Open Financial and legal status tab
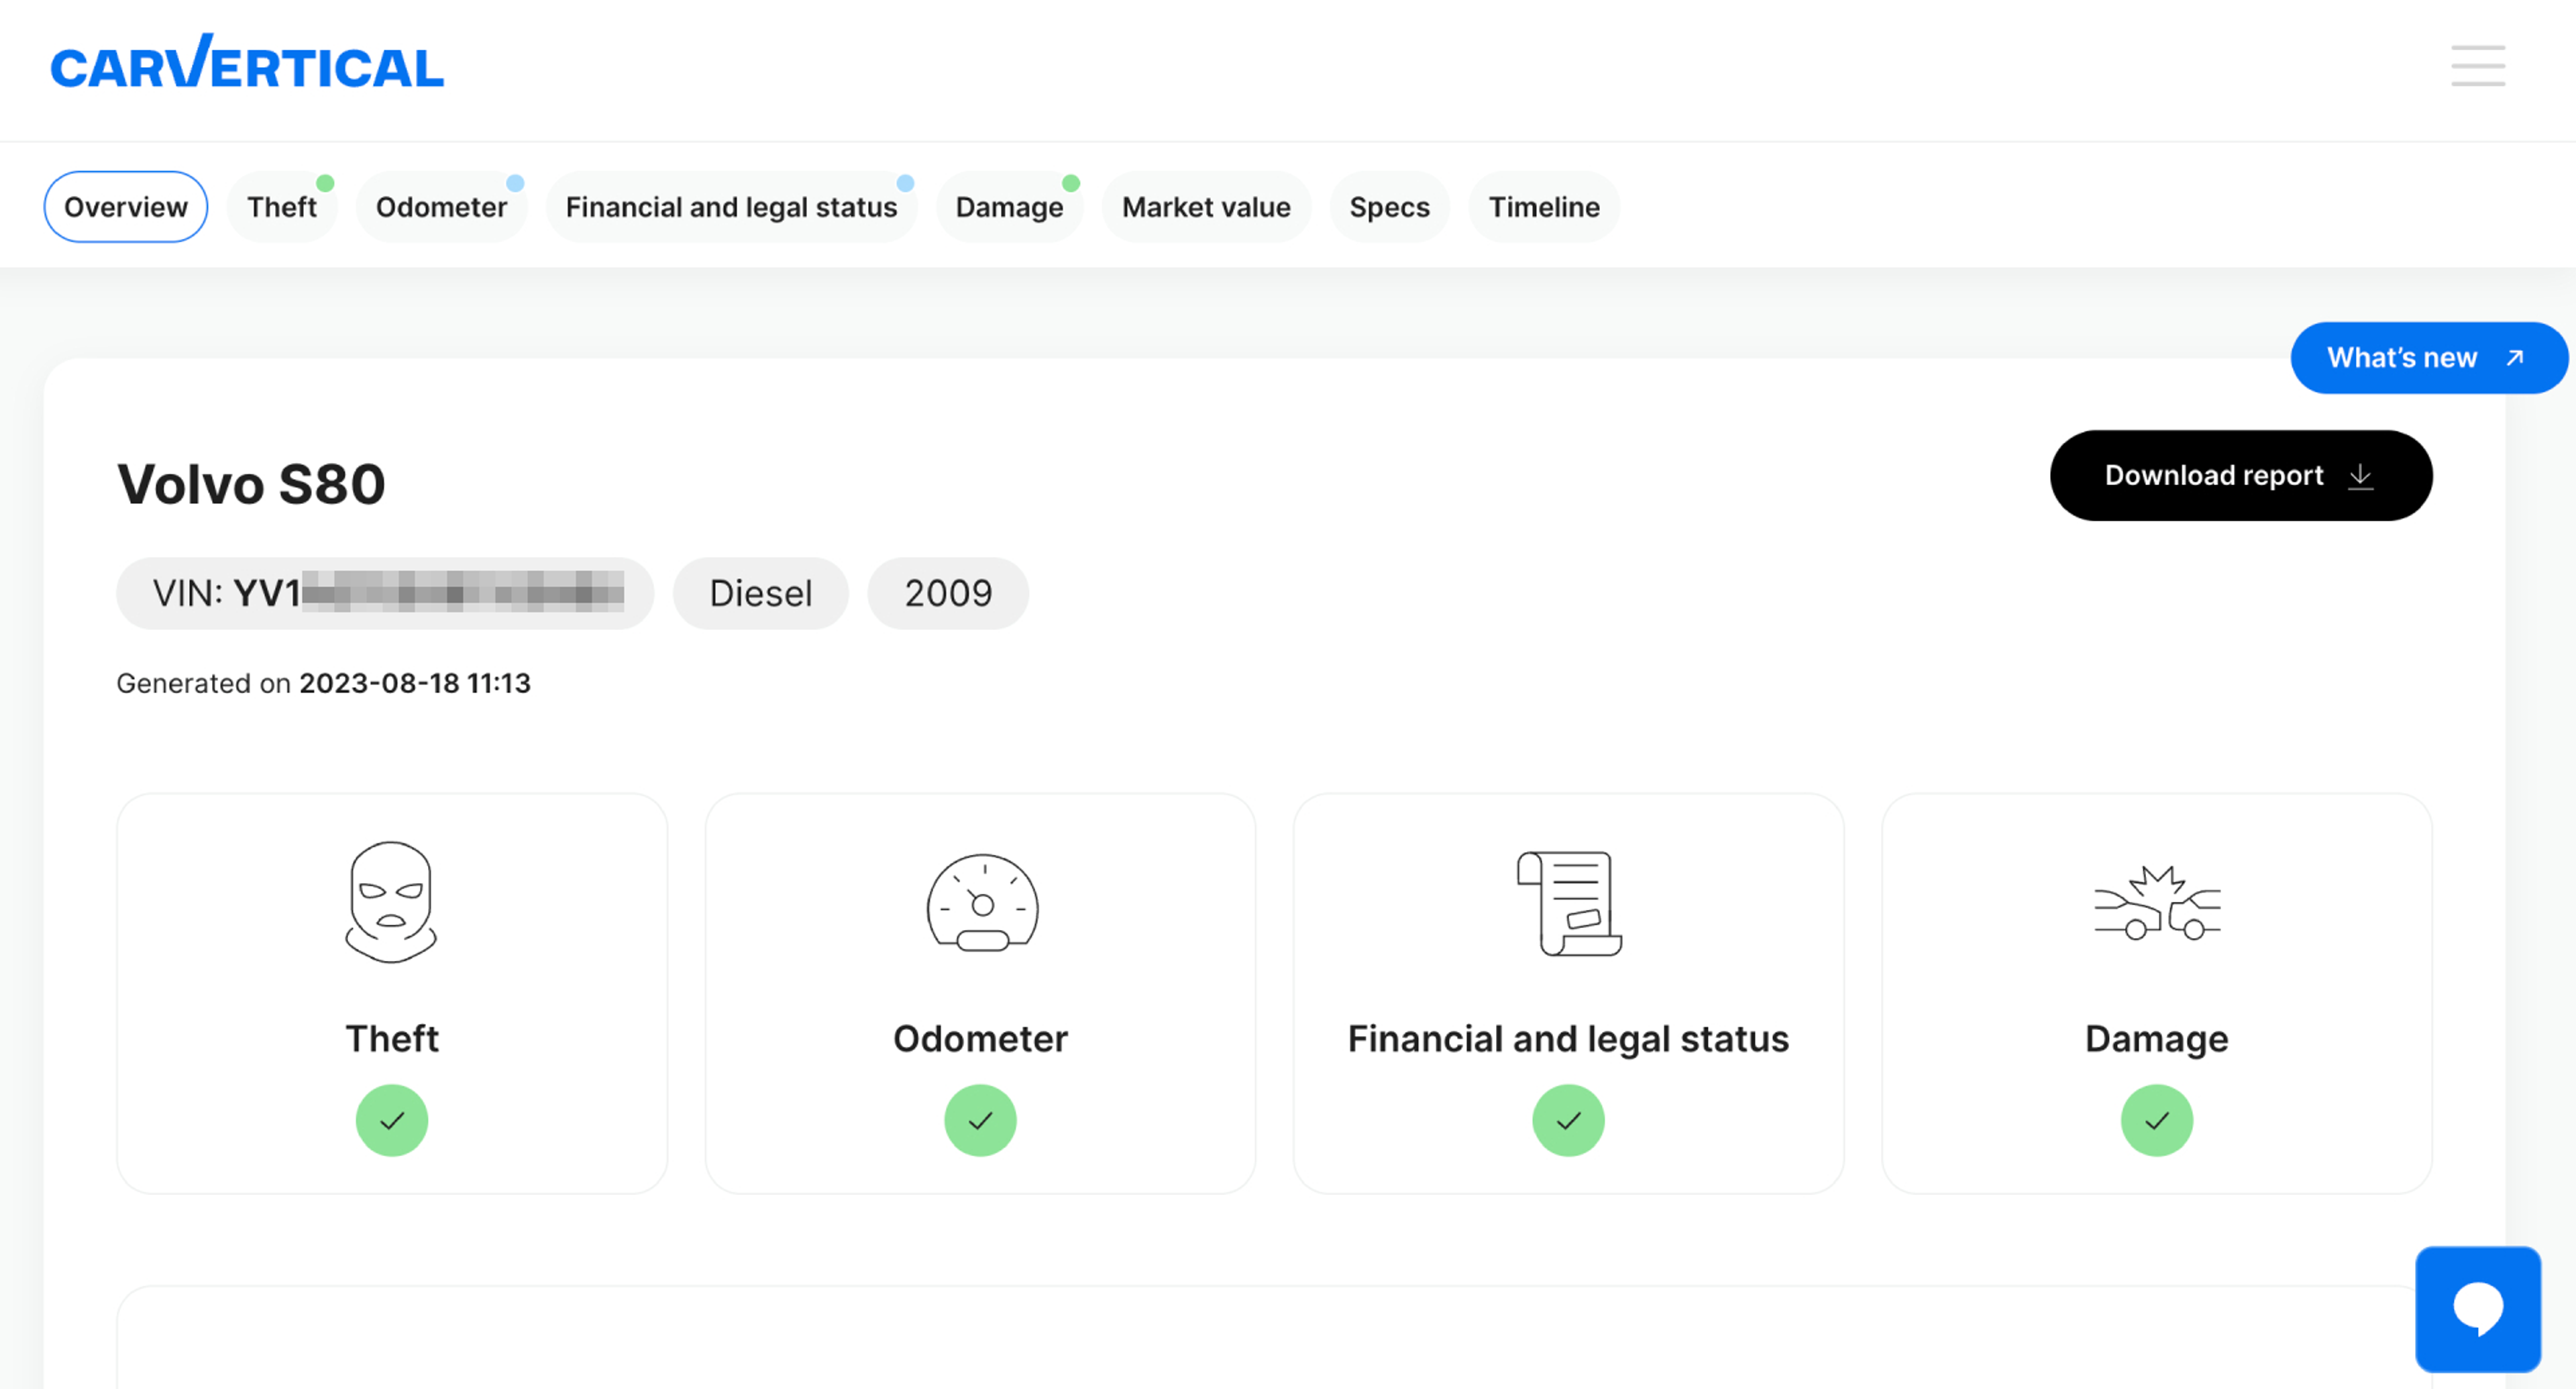This screenshot has width=2576, height=1389. [x=731, y=207]
